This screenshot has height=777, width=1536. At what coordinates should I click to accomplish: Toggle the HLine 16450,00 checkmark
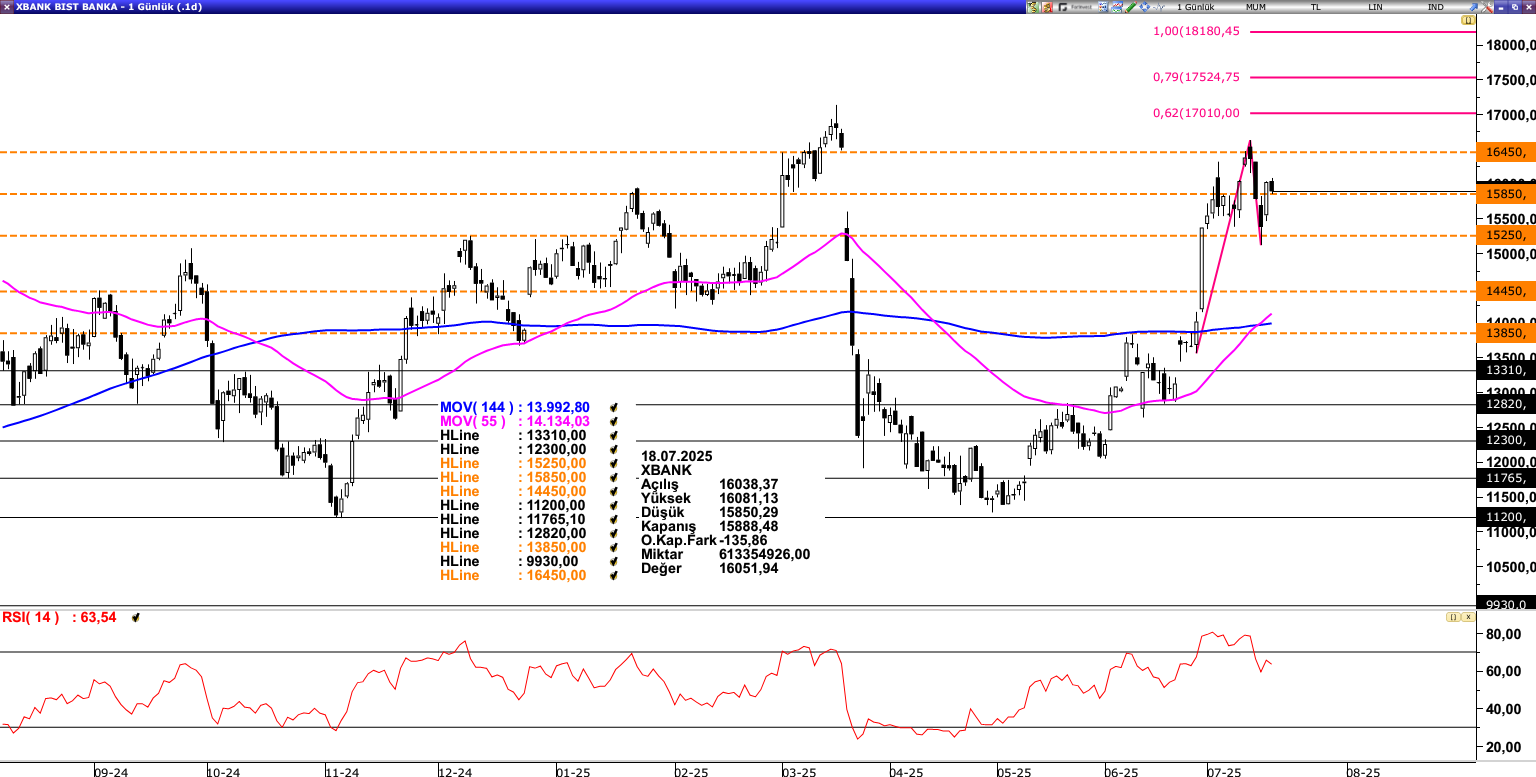614,576
